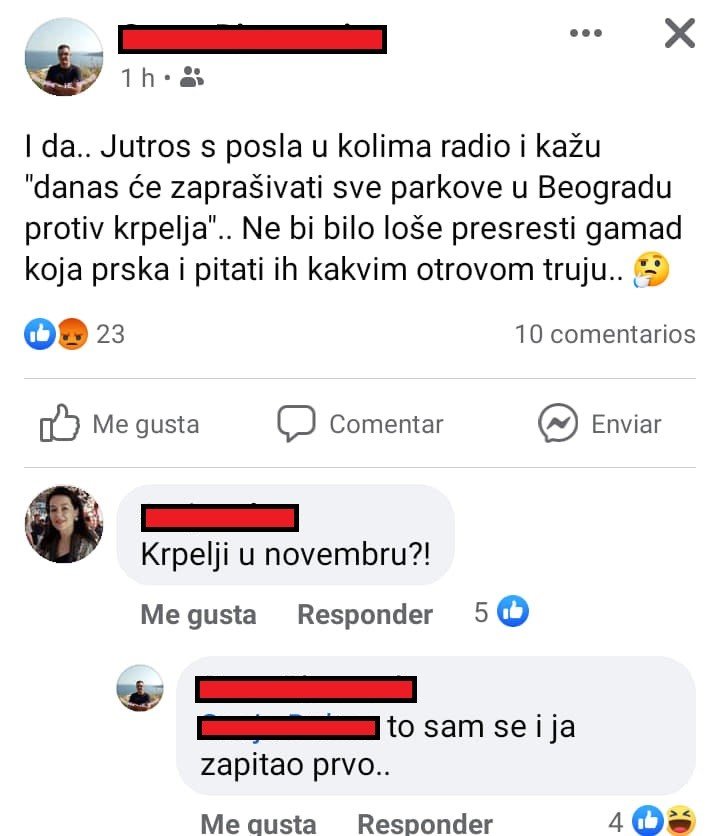Reply to the 'Krpelji u novembru?!' comment

pos(365,614)
